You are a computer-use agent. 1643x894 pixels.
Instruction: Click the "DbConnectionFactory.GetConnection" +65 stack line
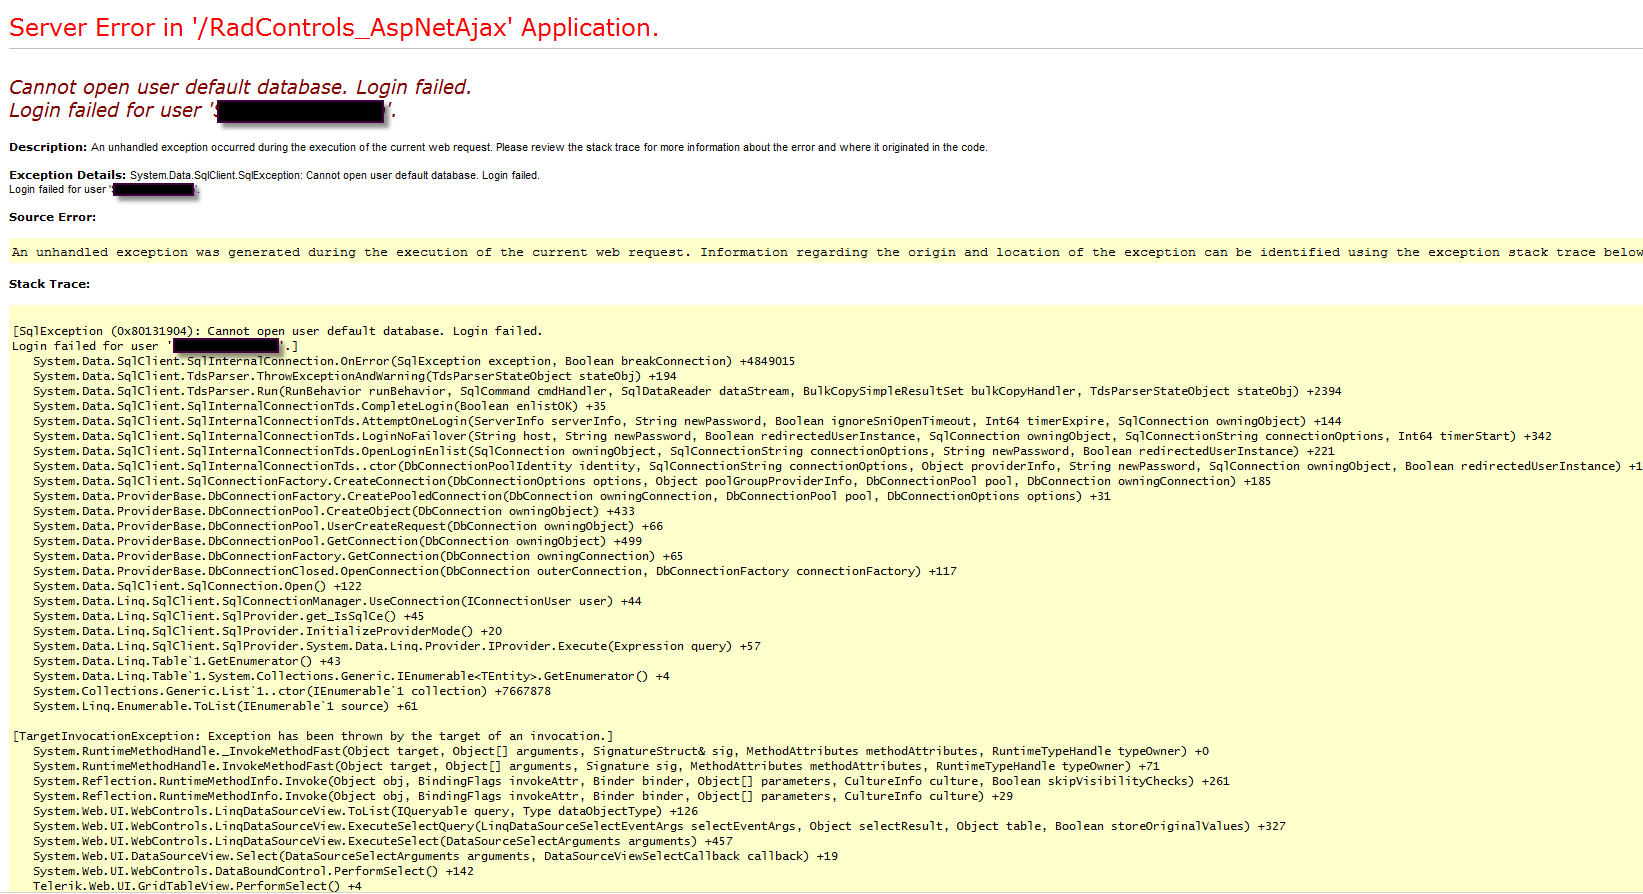coord(358,556)
